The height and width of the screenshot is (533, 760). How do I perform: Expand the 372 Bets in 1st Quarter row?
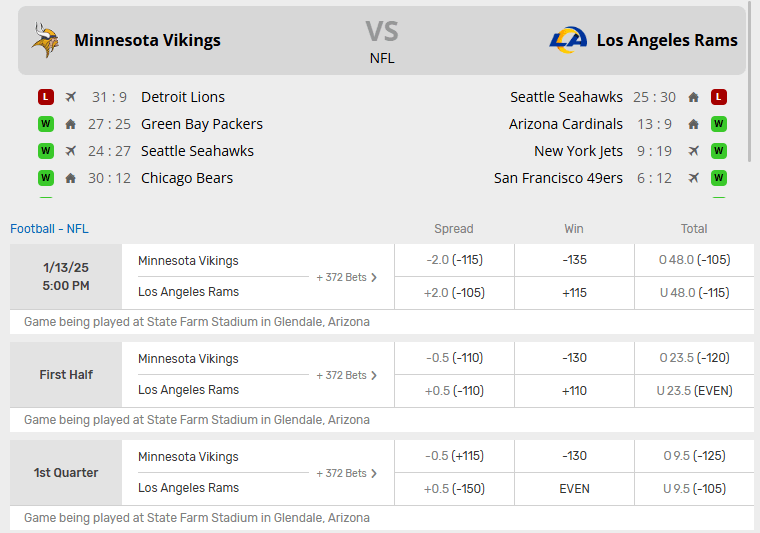tap(347, 473)
